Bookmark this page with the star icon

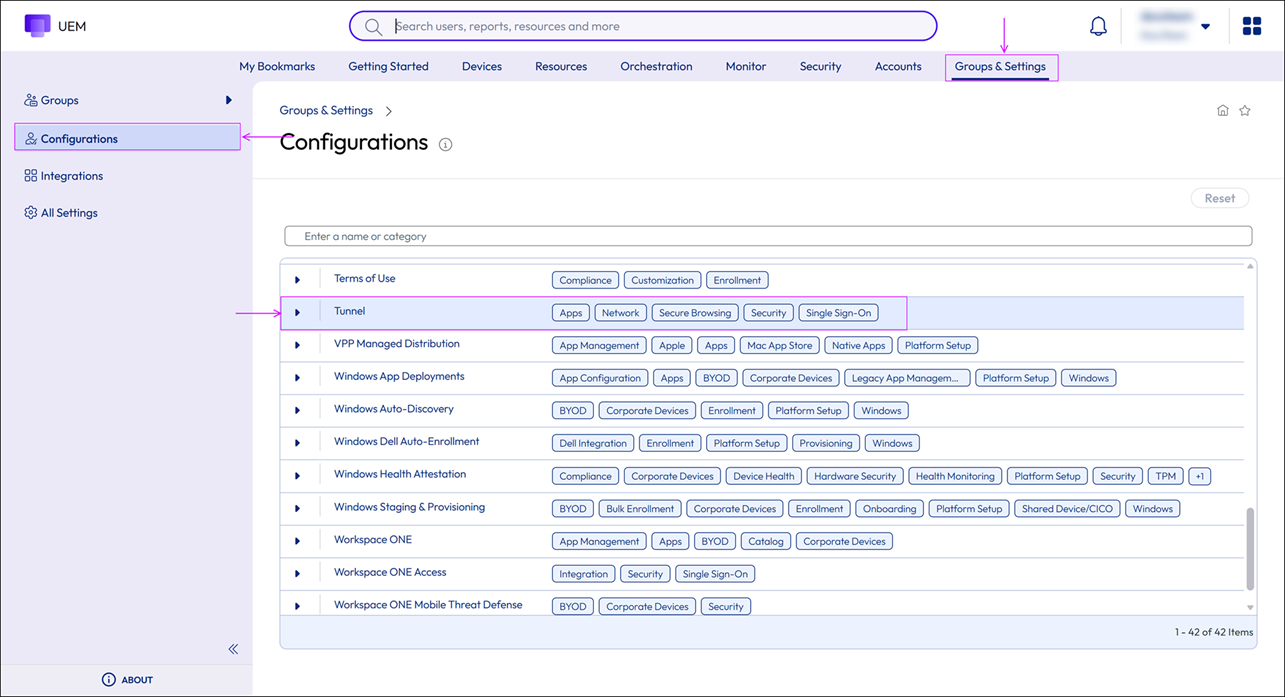[1245, 111]
